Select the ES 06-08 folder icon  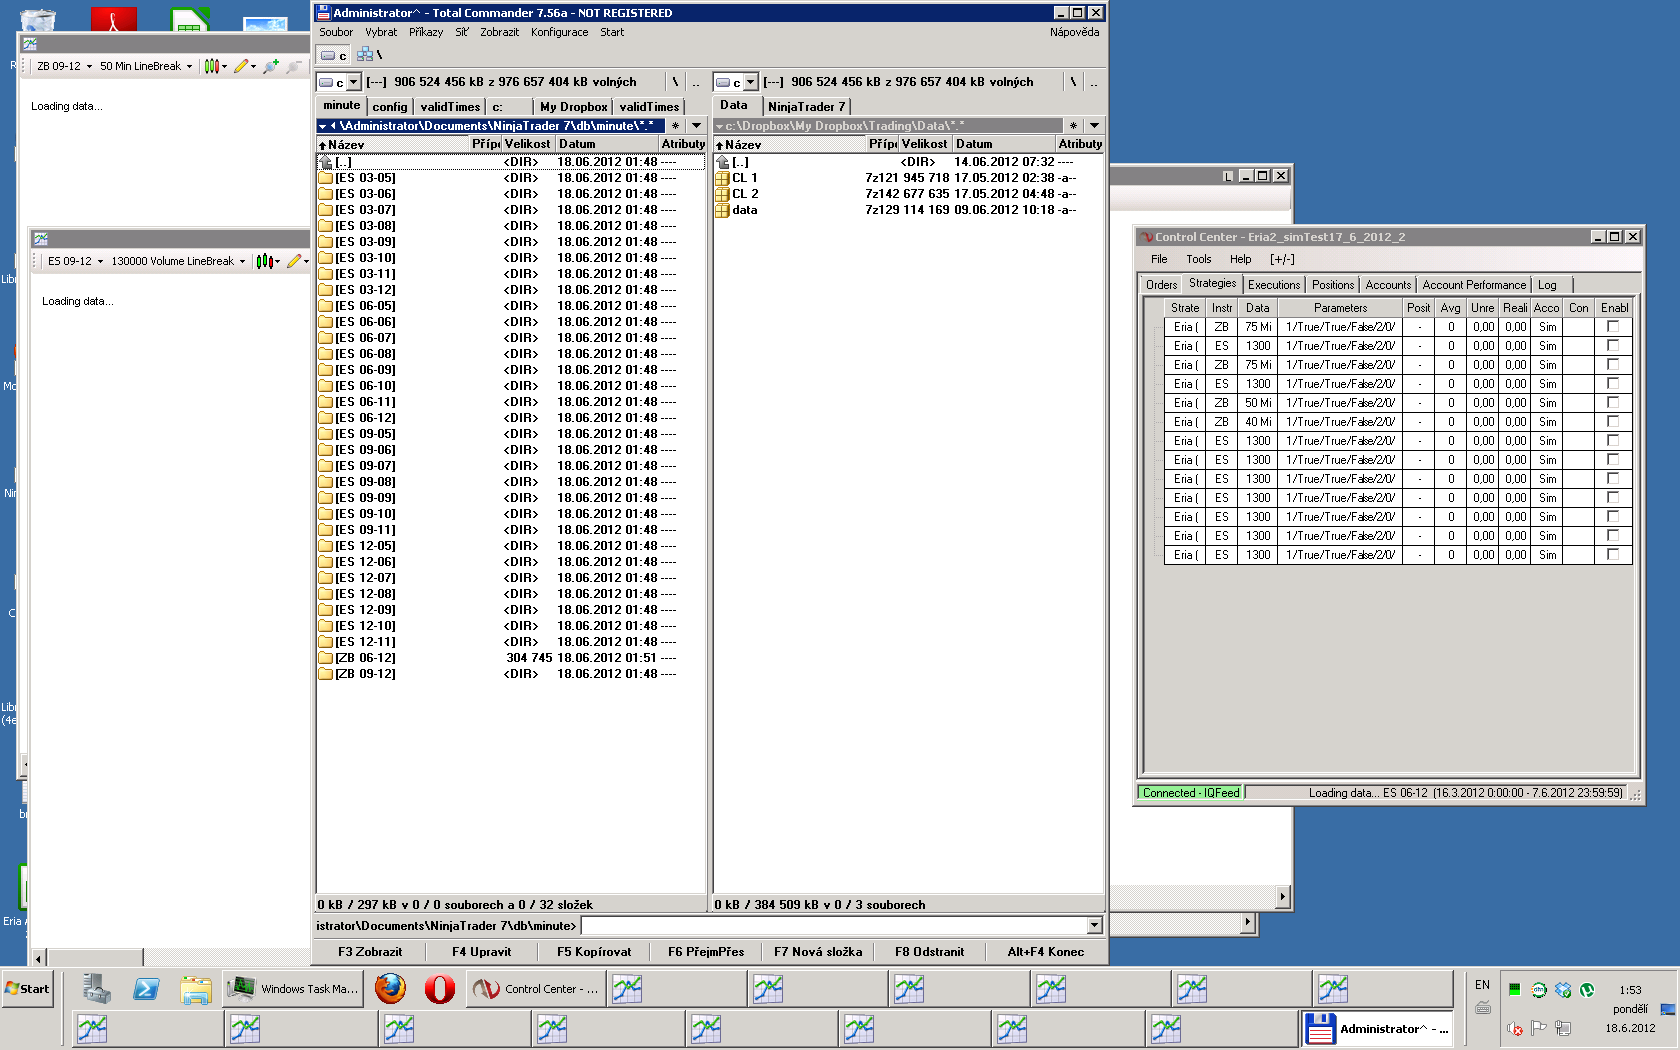(325, 354)
